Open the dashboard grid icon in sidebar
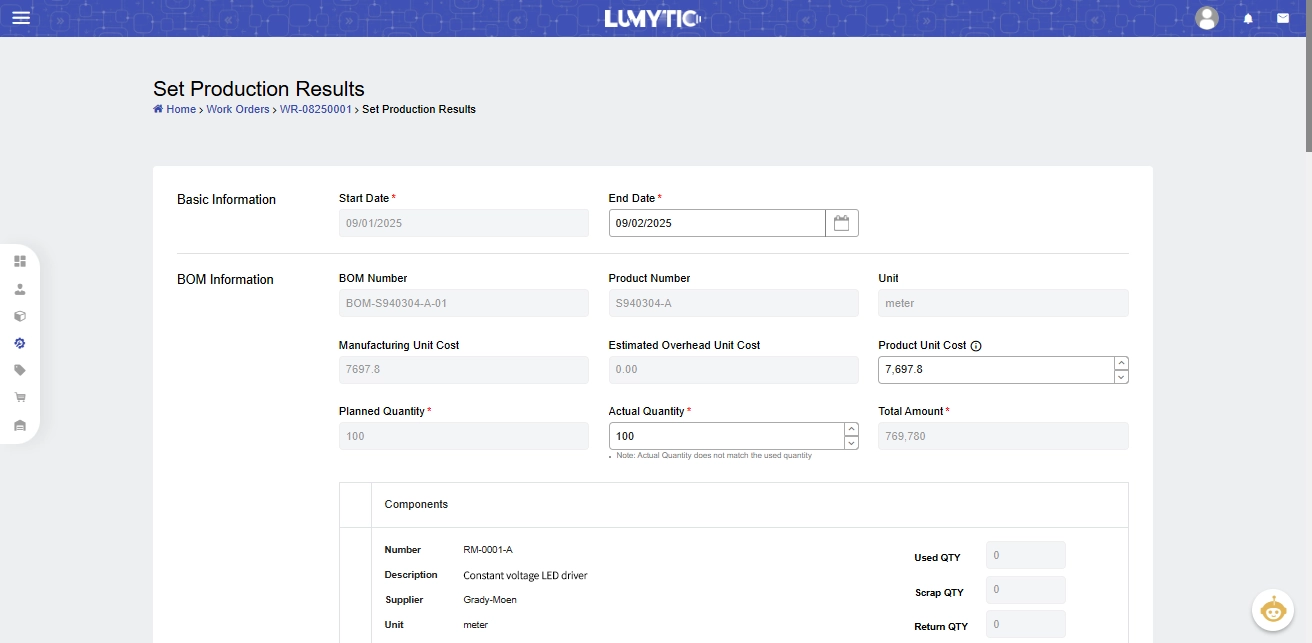 (x=20, y=261)
